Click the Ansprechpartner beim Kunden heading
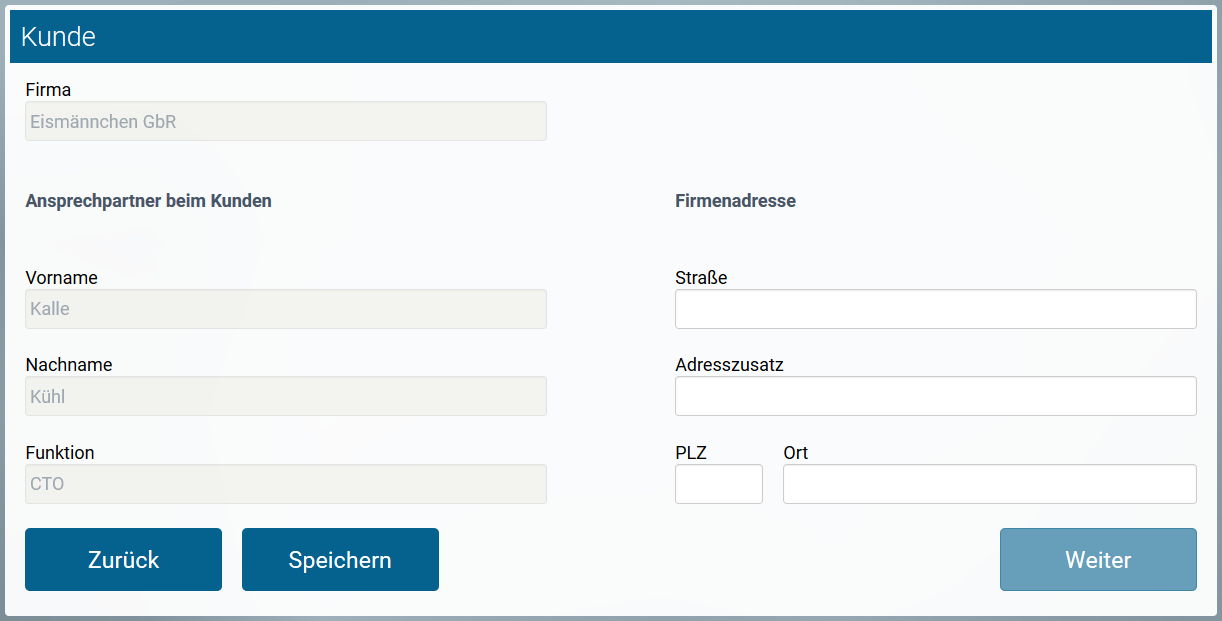This screenshot has height=621, width=1222. pos(148,200)
